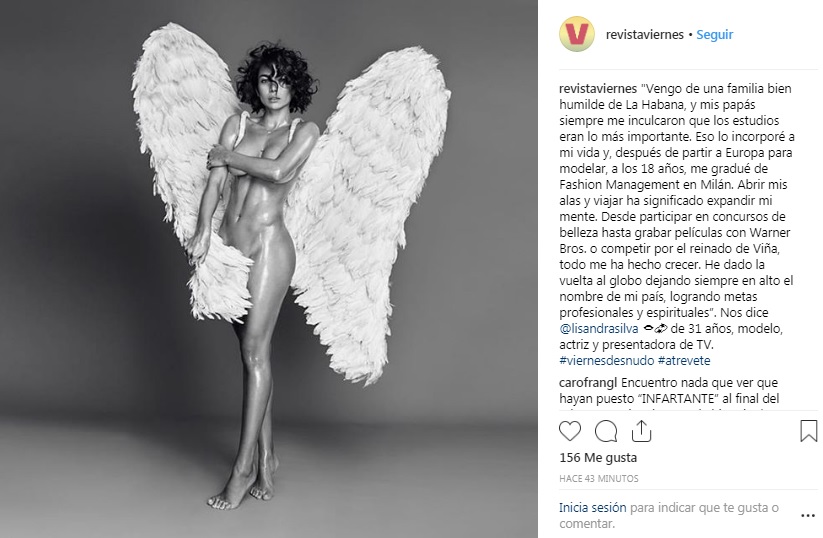Open the #viernesdesnudo hashtag
Viewport: 823px width, 538px height.
(x=607, y=361)
